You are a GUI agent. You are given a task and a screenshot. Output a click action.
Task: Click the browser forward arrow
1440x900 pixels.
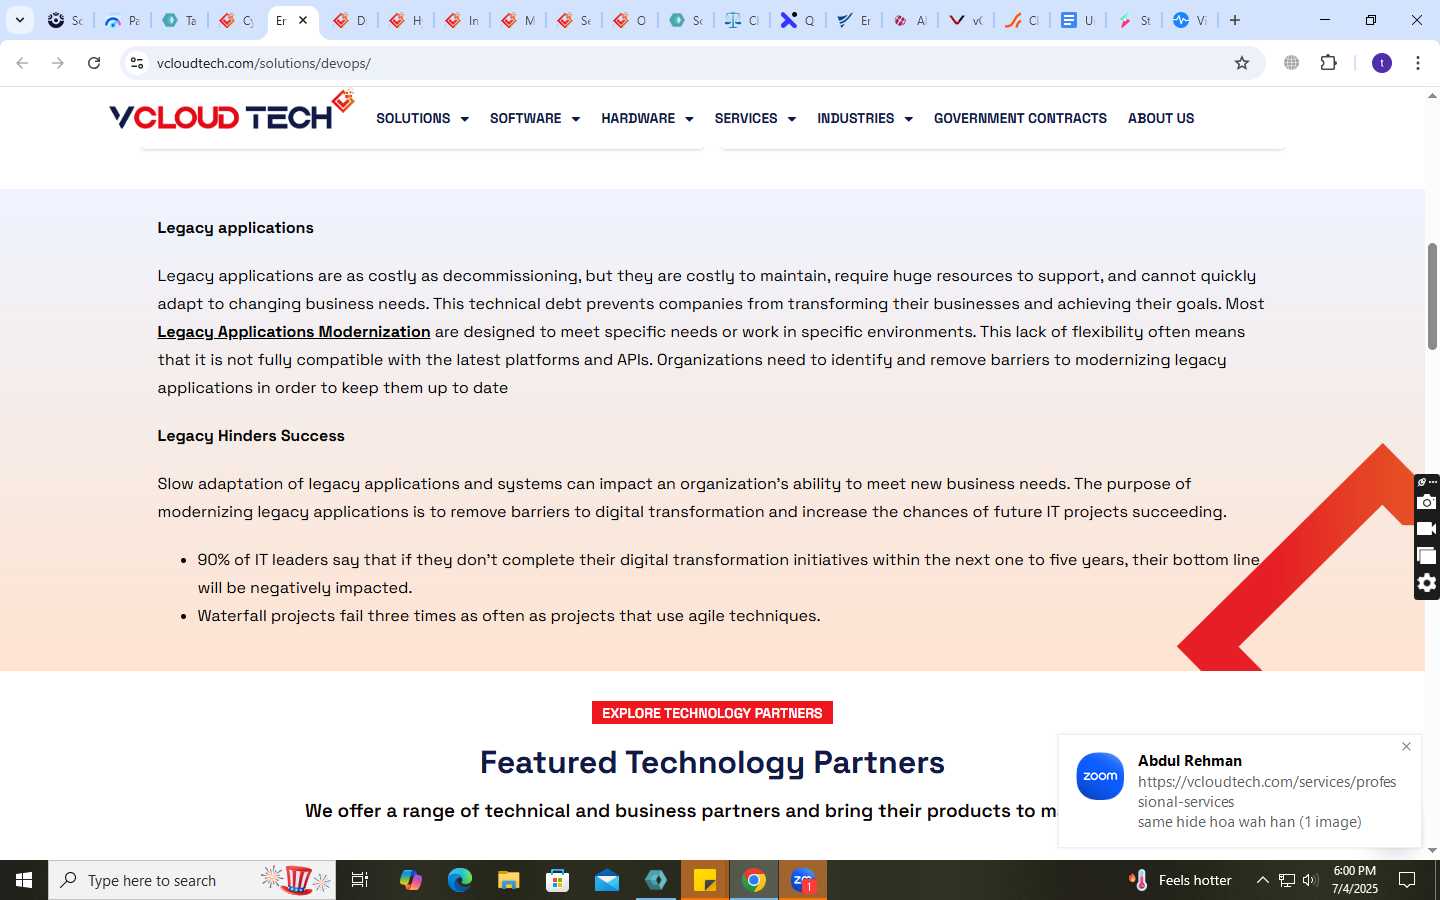(x=58, y=63)
